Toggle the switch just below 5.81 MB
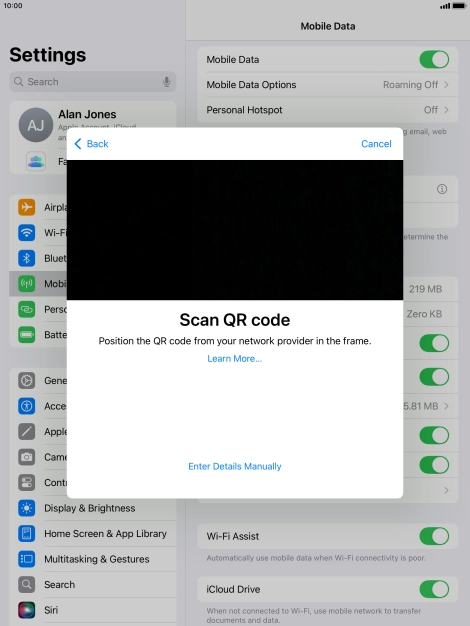470x626 pixels. [x=434, y=435]
